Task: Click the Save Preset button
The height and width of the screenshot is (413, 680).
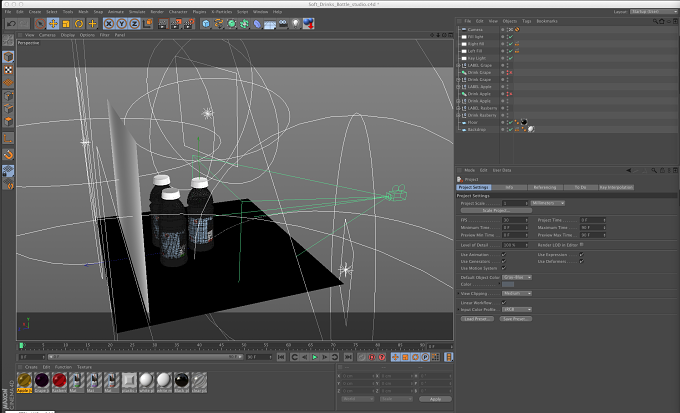Action: pyautogui.click(x=516, y=319)
